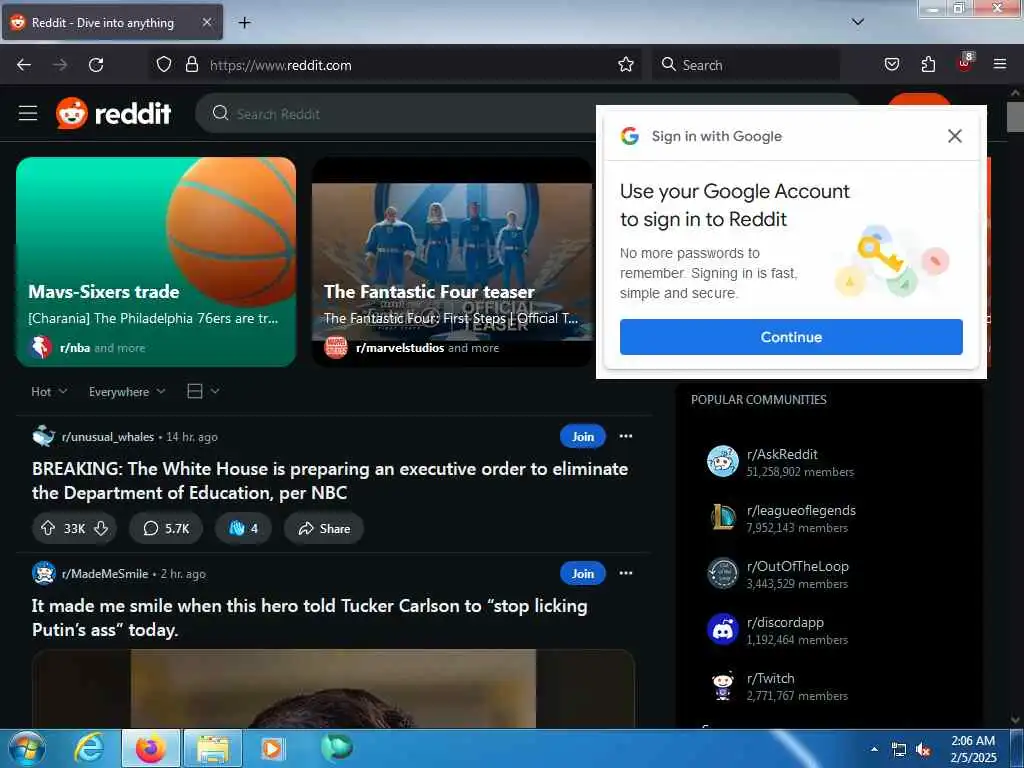1024x768 pixels.
Task: Open Reddit hamburger navigation menu
Action: tap(28, 114)
